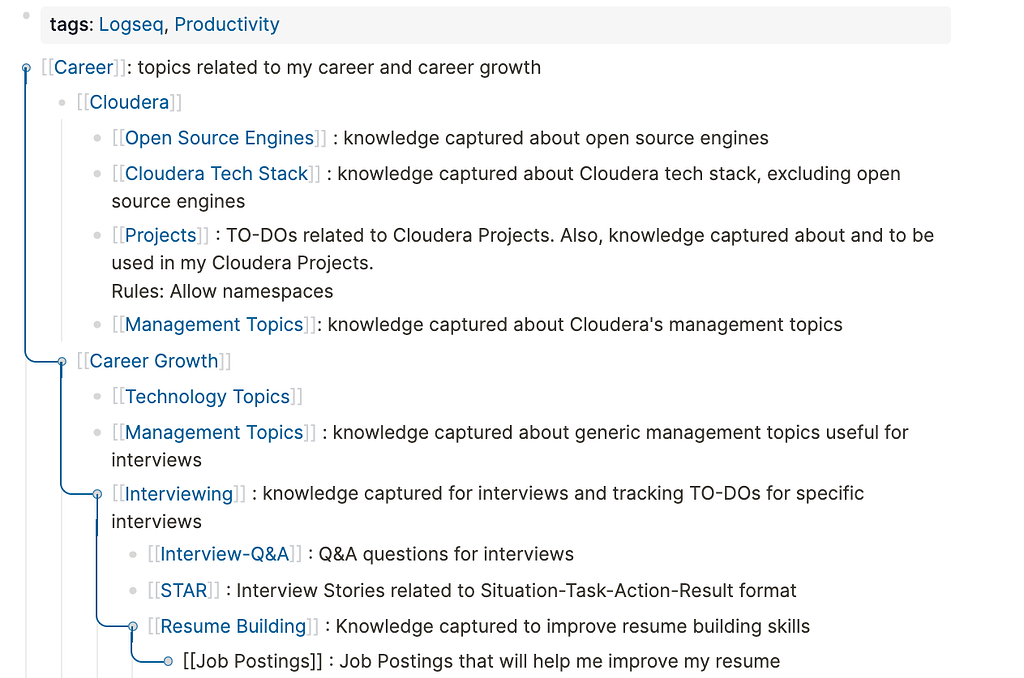Click the bullet beside Career Growth block
The height and width of the screenshot is (678, 1024).
pos(62,361)
